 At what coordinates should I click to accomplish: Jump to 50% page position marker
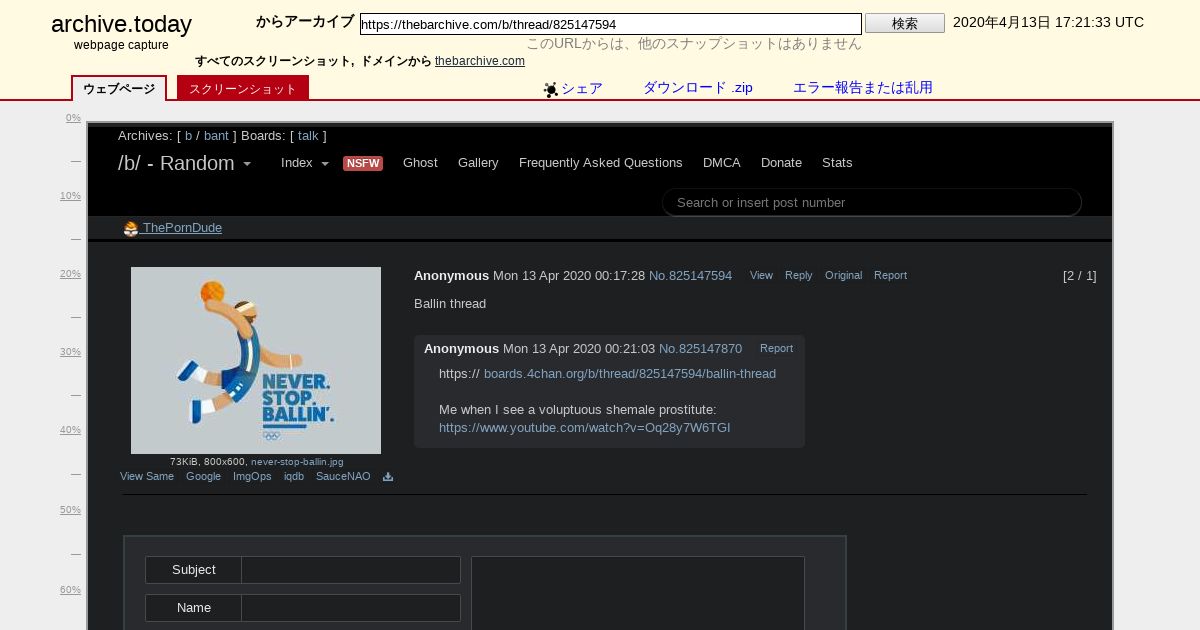pyautogui.click(x=70, y=510)
